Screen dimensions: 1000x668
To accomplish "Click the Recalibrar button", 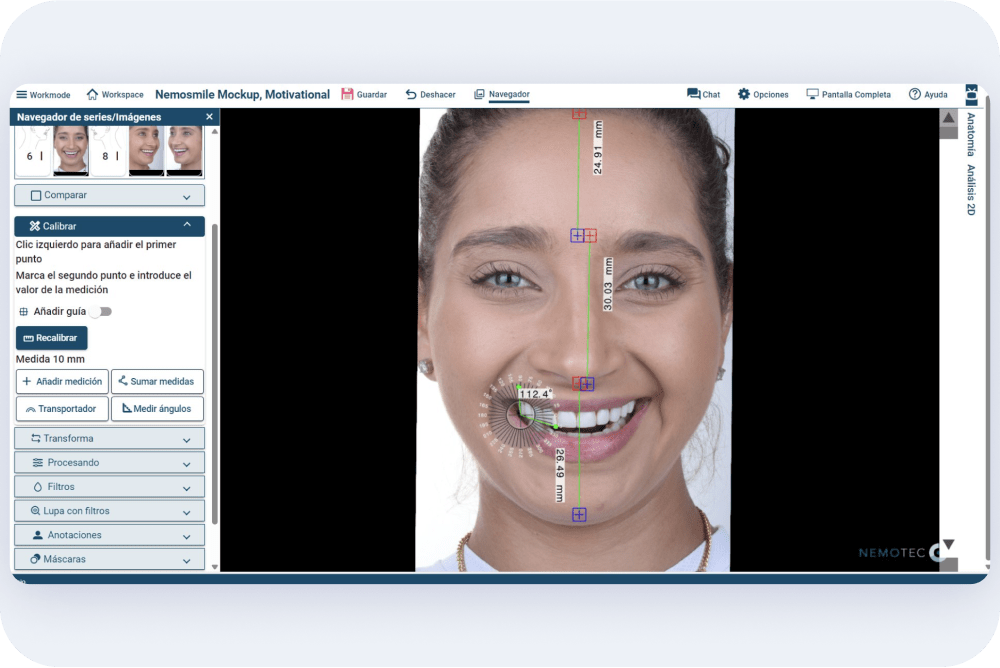I will [52, 338].
